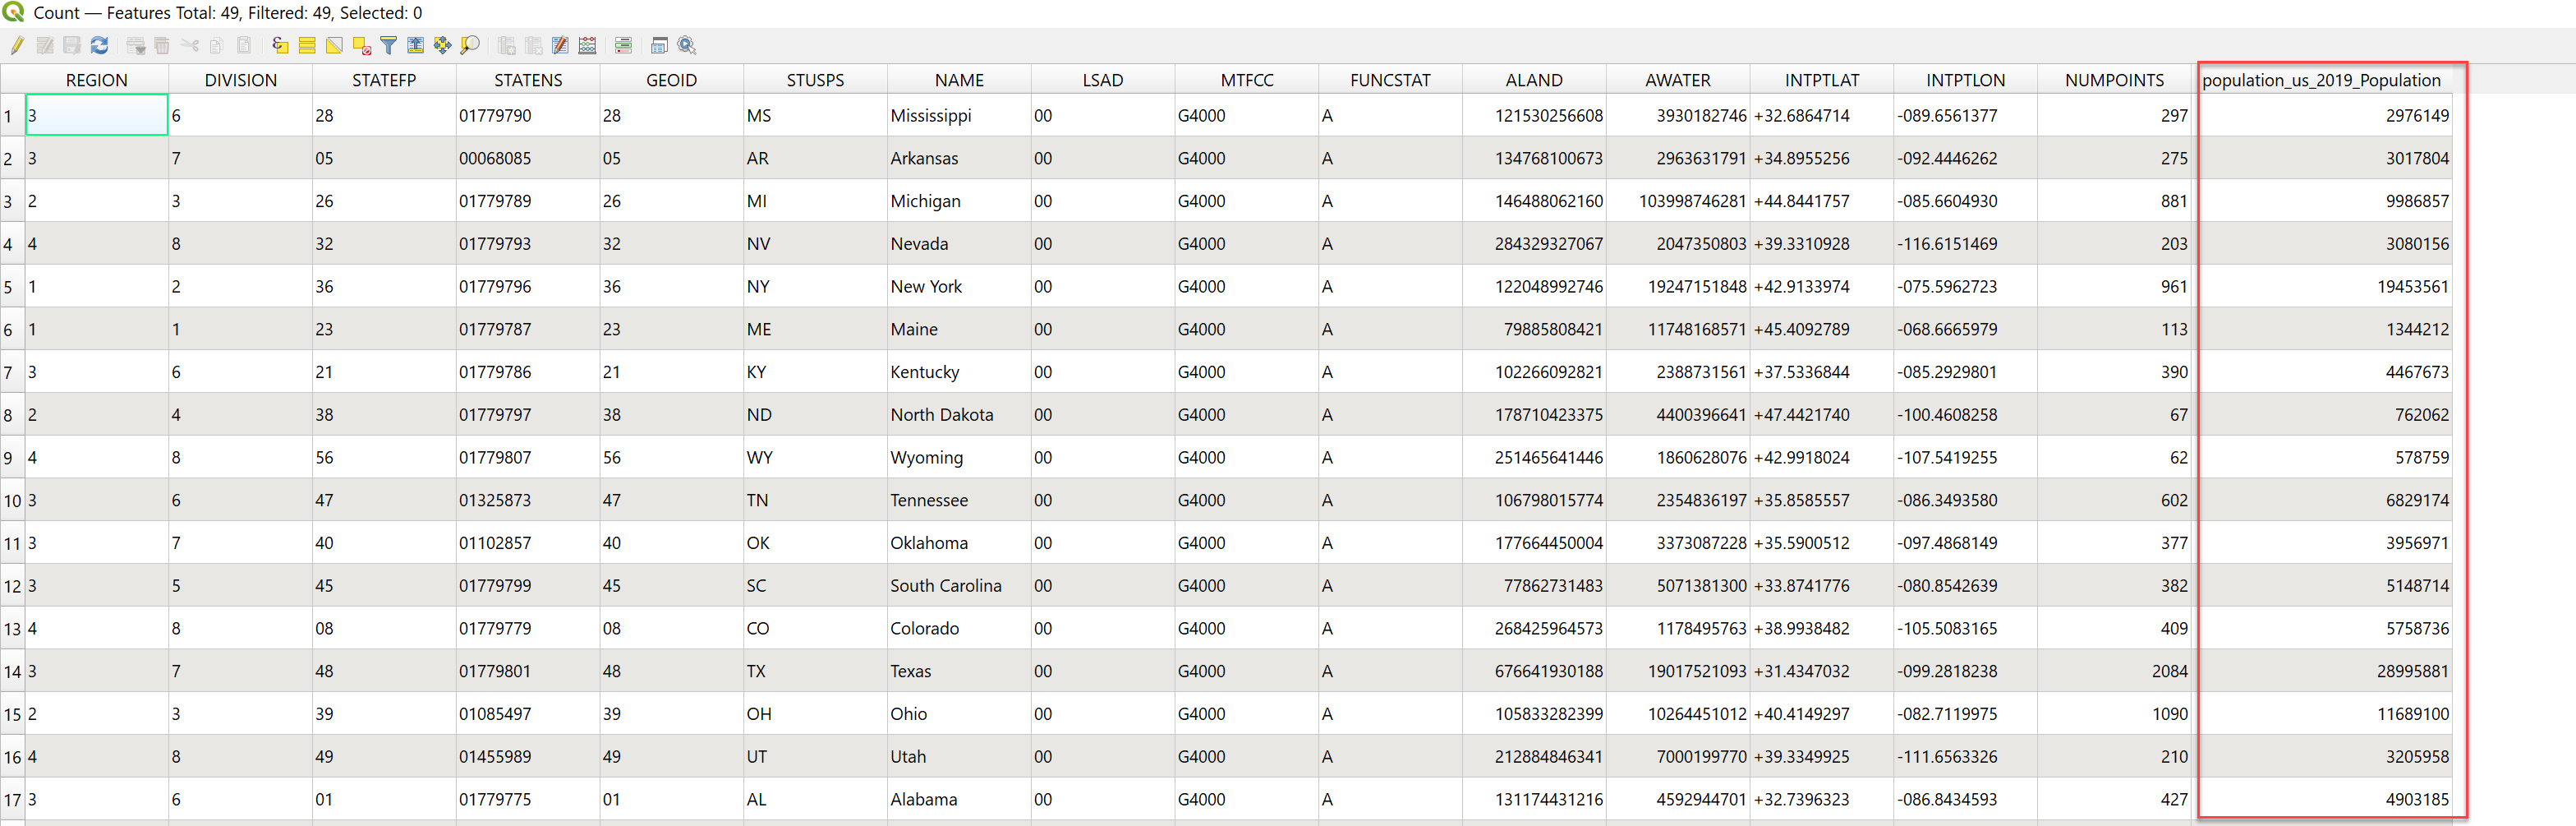
Task: Click the INTPTLAT column header
Action: [x=1822, y=80]
